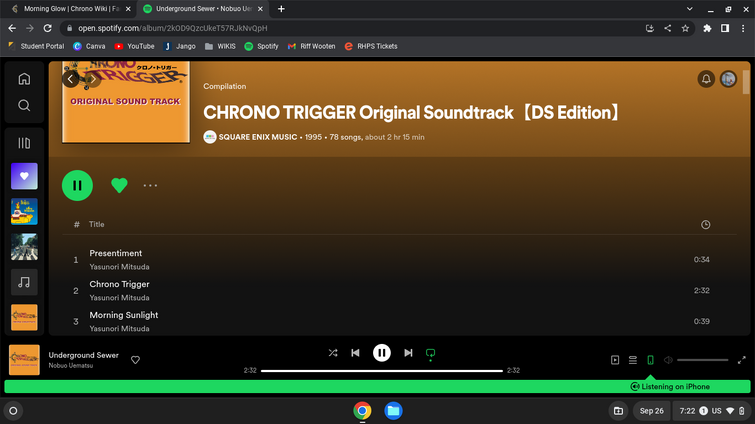Expand player to full screen
Viewport: 755px width, 424px height.
pos(742,360)
